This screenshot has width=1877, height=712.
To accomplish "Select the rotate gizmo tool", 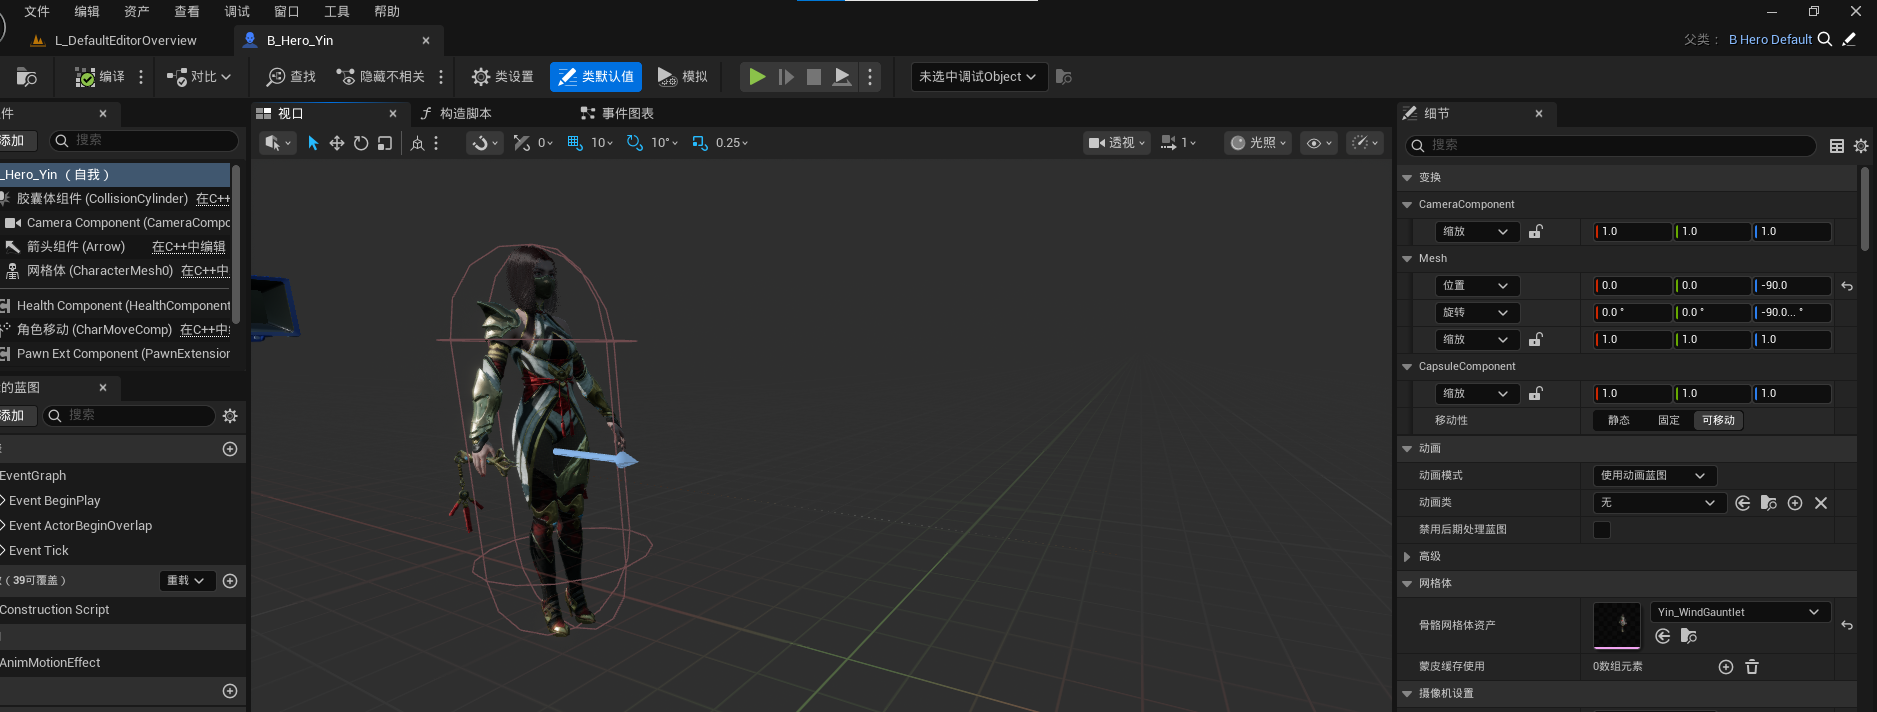I will 361,143.
